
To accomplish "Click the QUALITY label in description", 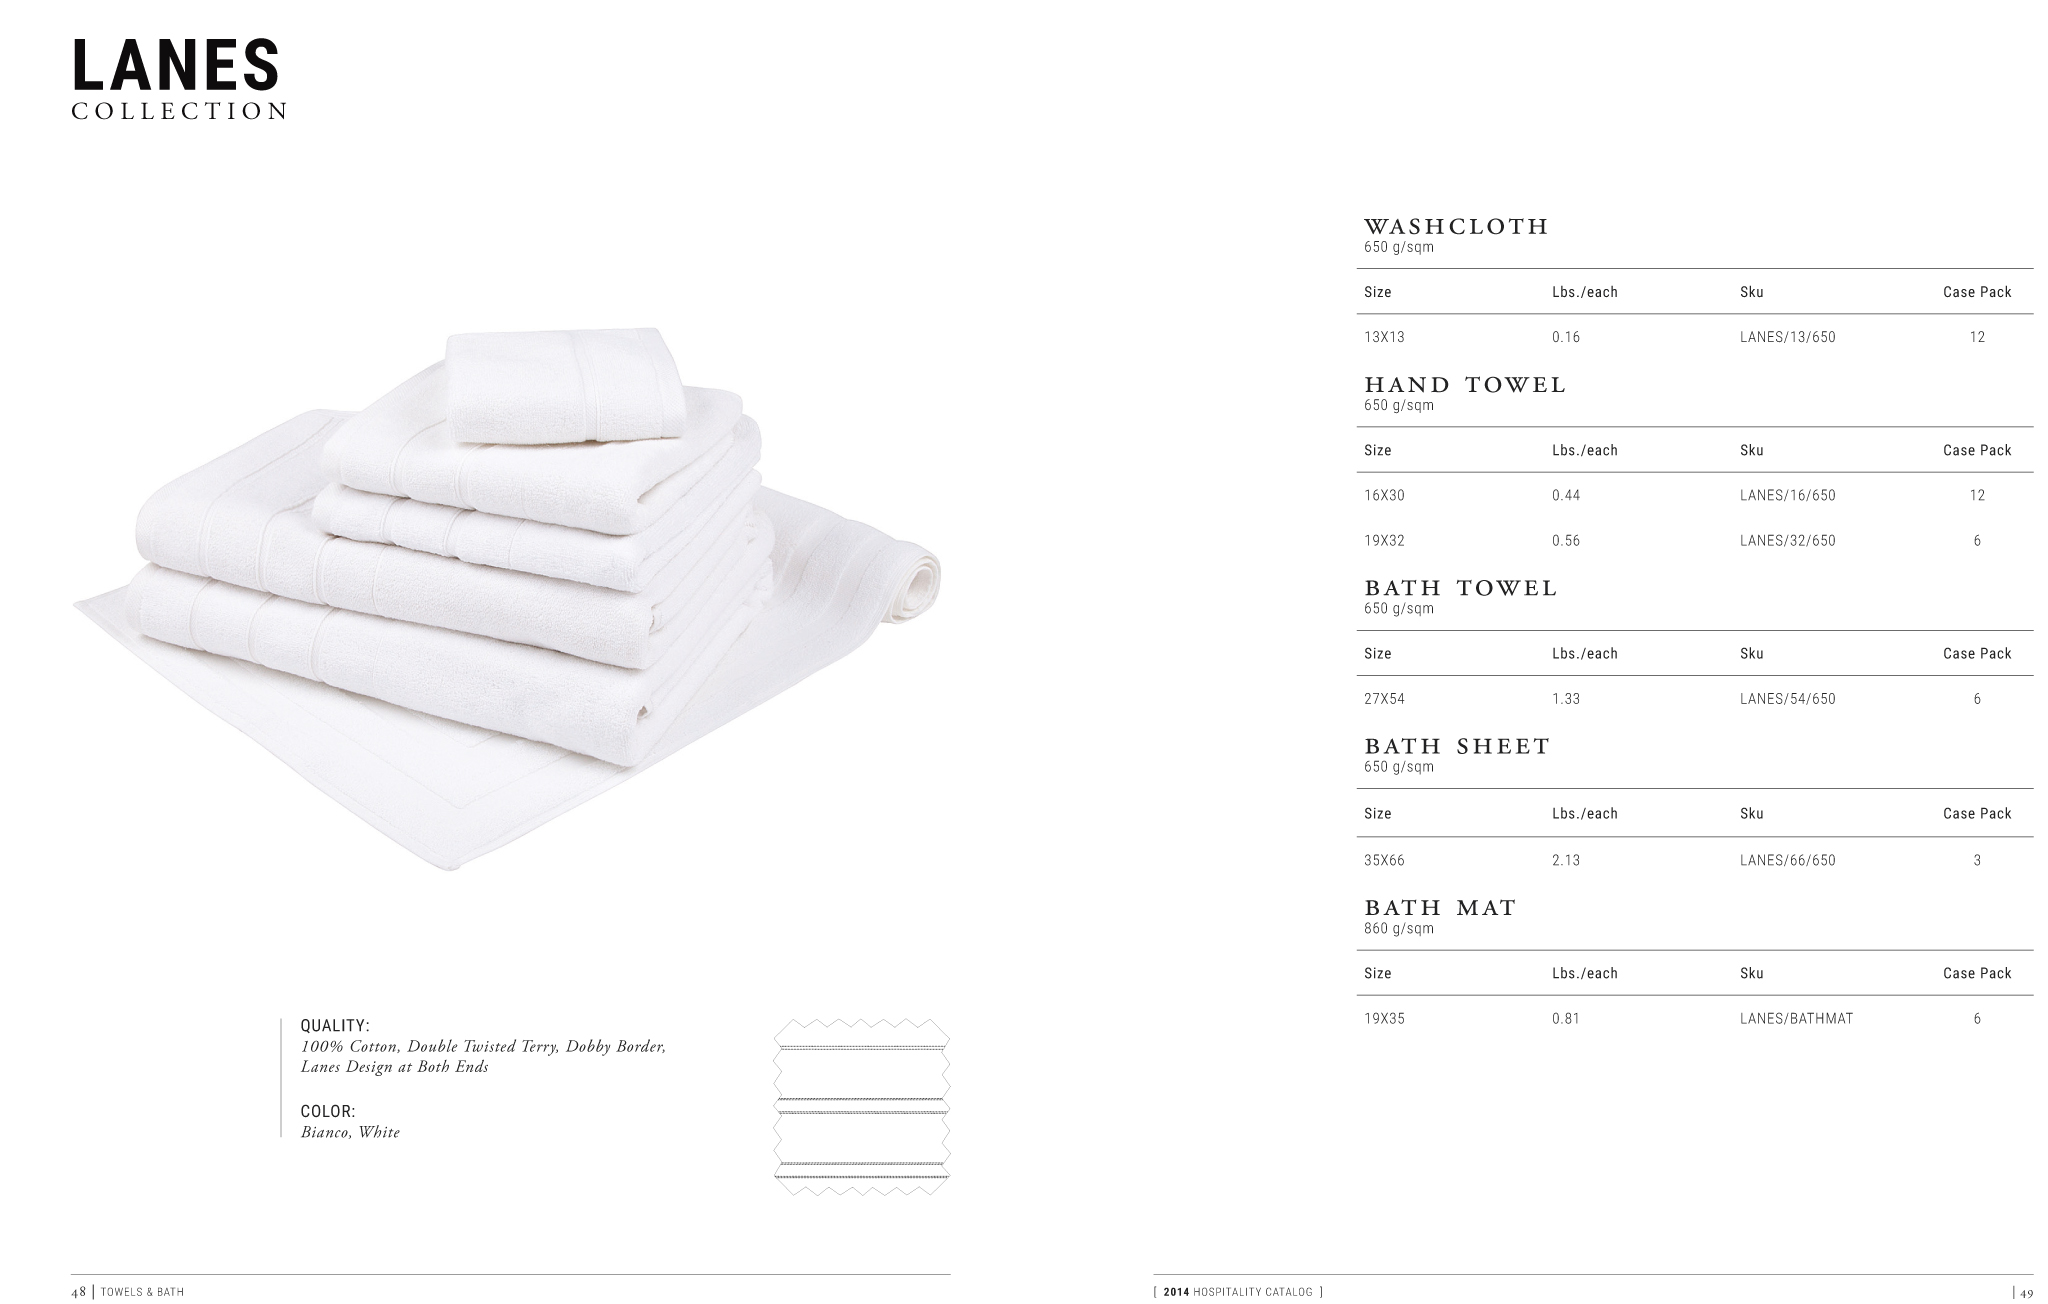I will tap(335, 1026).
